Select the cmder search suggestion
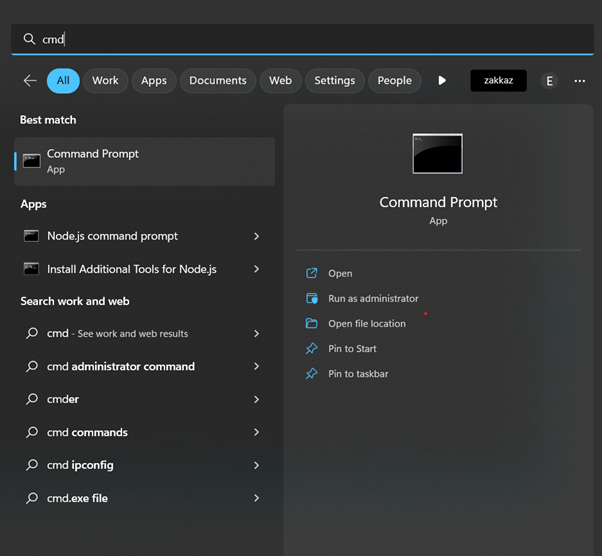Screen dimensions: 602x556 [x=63, y=399]
